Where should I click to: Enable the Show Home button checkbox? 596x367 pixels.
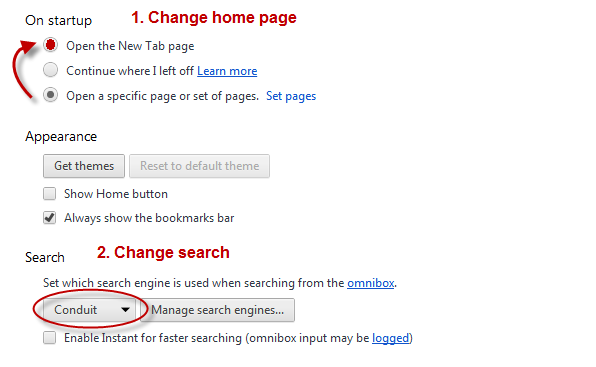[49, 194]
